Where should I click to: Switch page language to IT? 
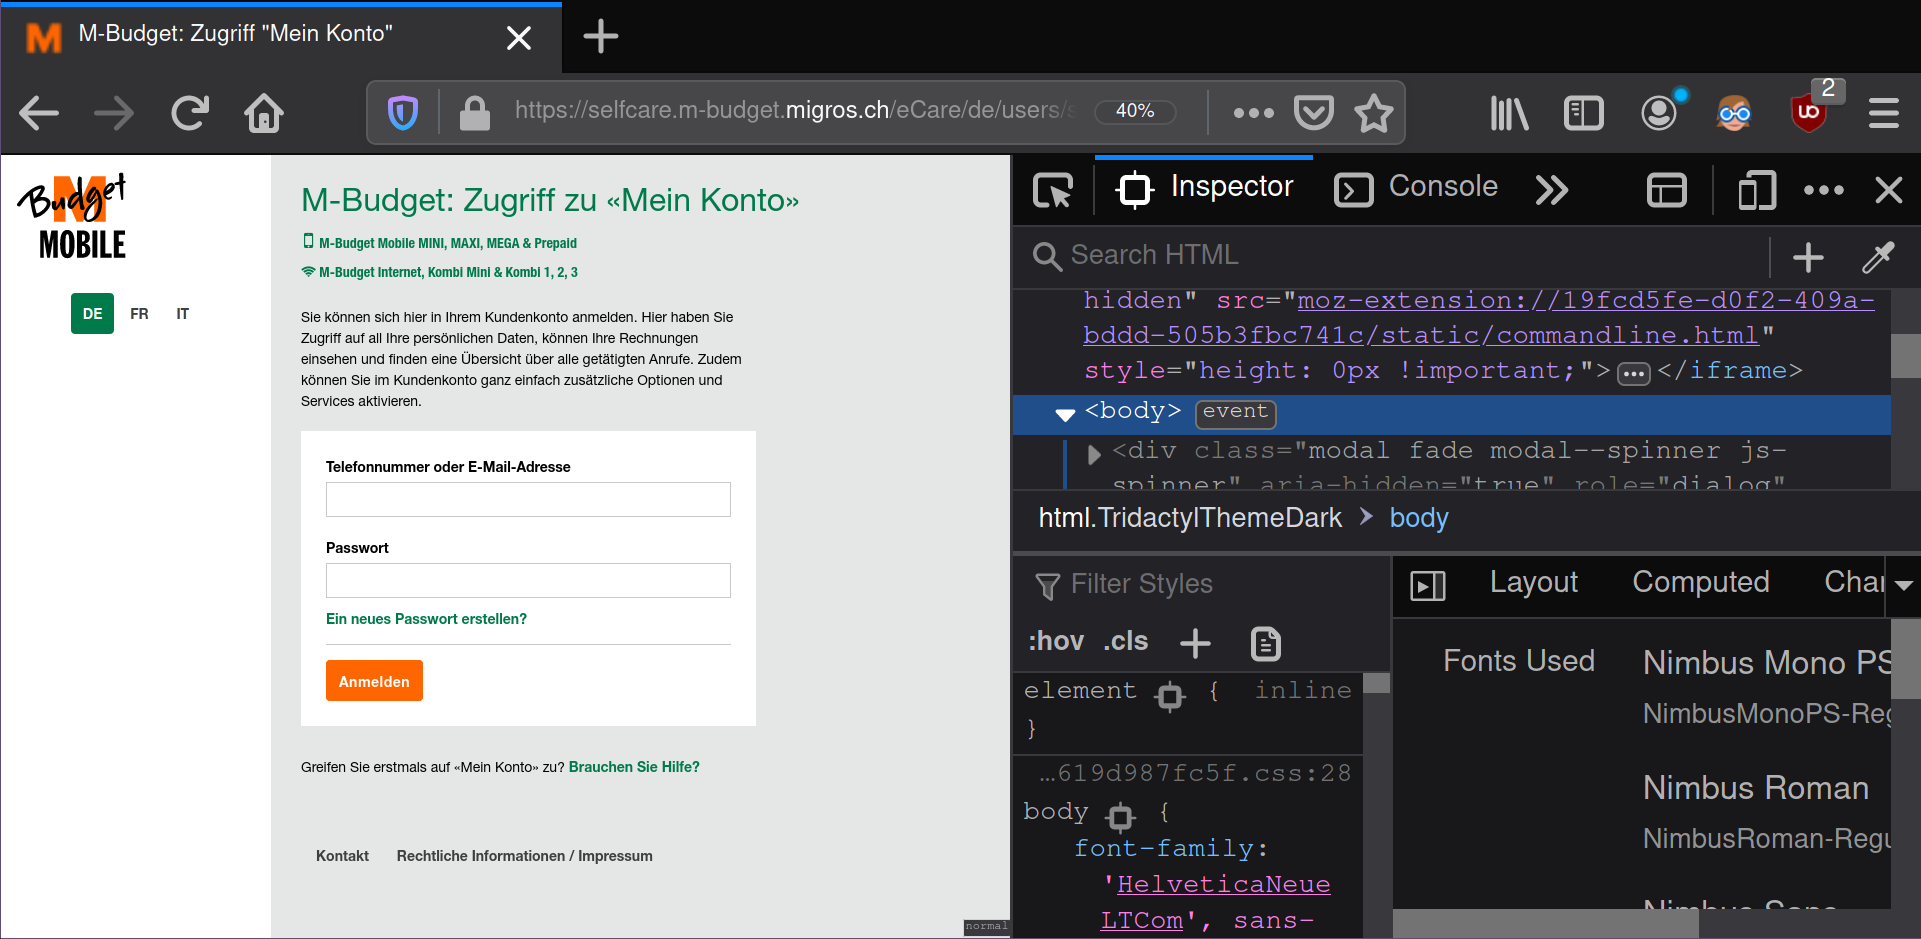point(182,314)
